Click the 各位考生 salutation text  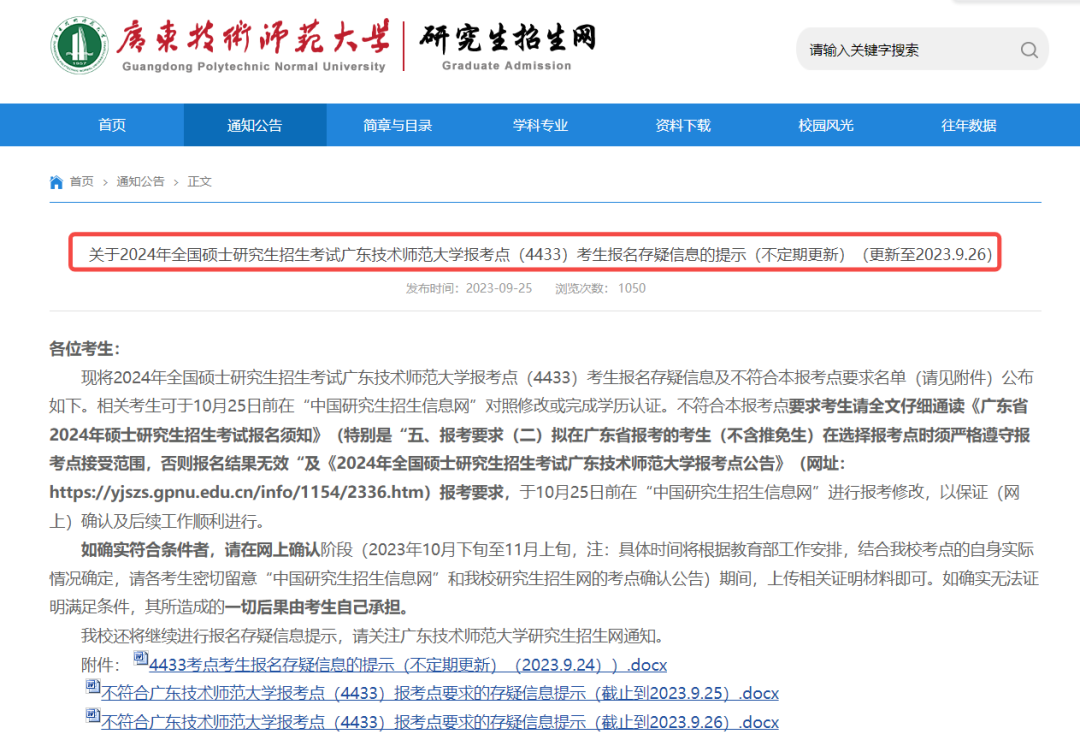pyautogui.click(x=84, y=349)
